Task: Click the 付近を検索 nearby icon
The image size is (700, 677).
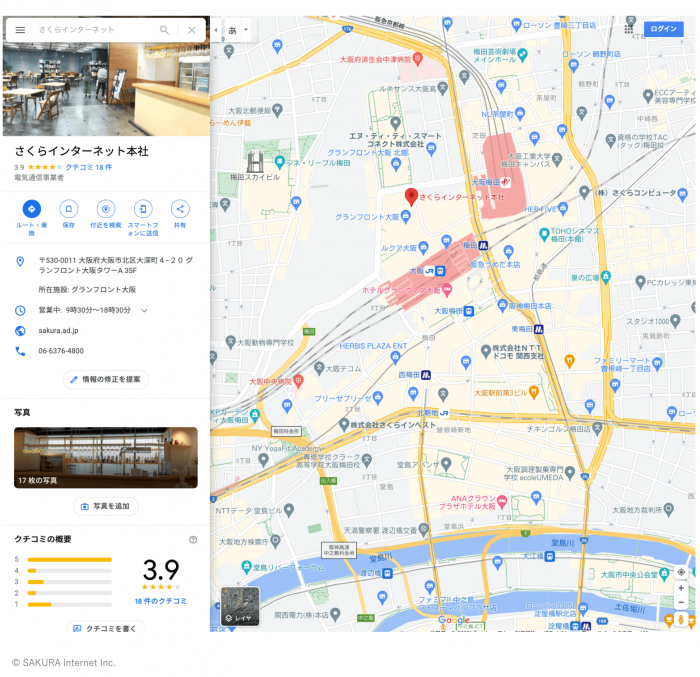Action: click(106, 209)
